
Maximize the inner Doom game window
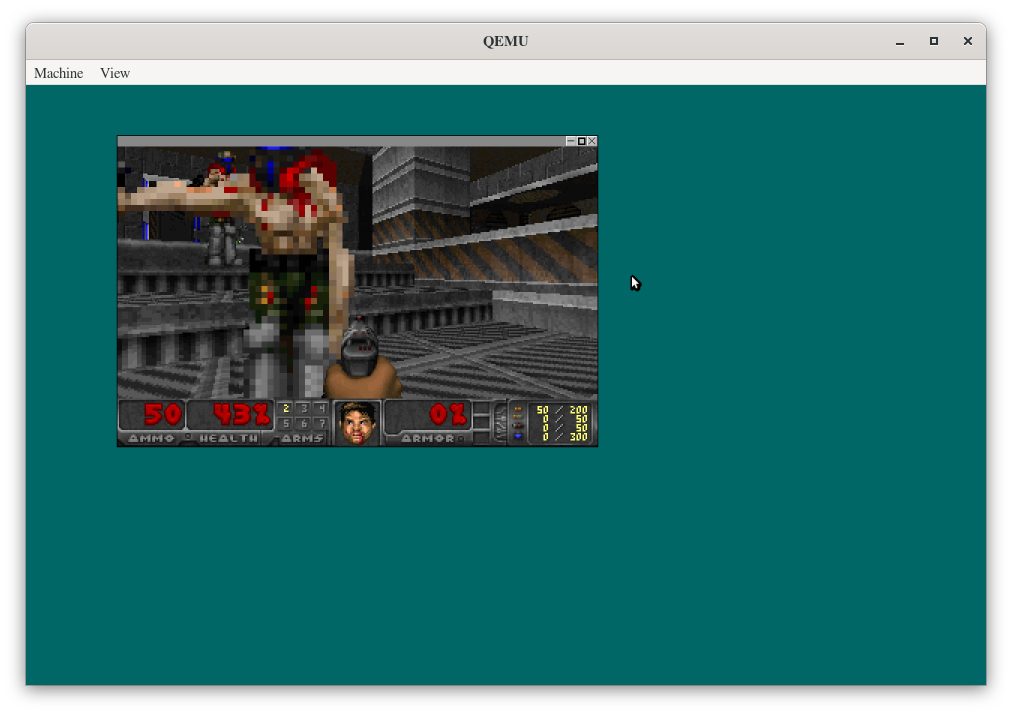click(582, 141)
